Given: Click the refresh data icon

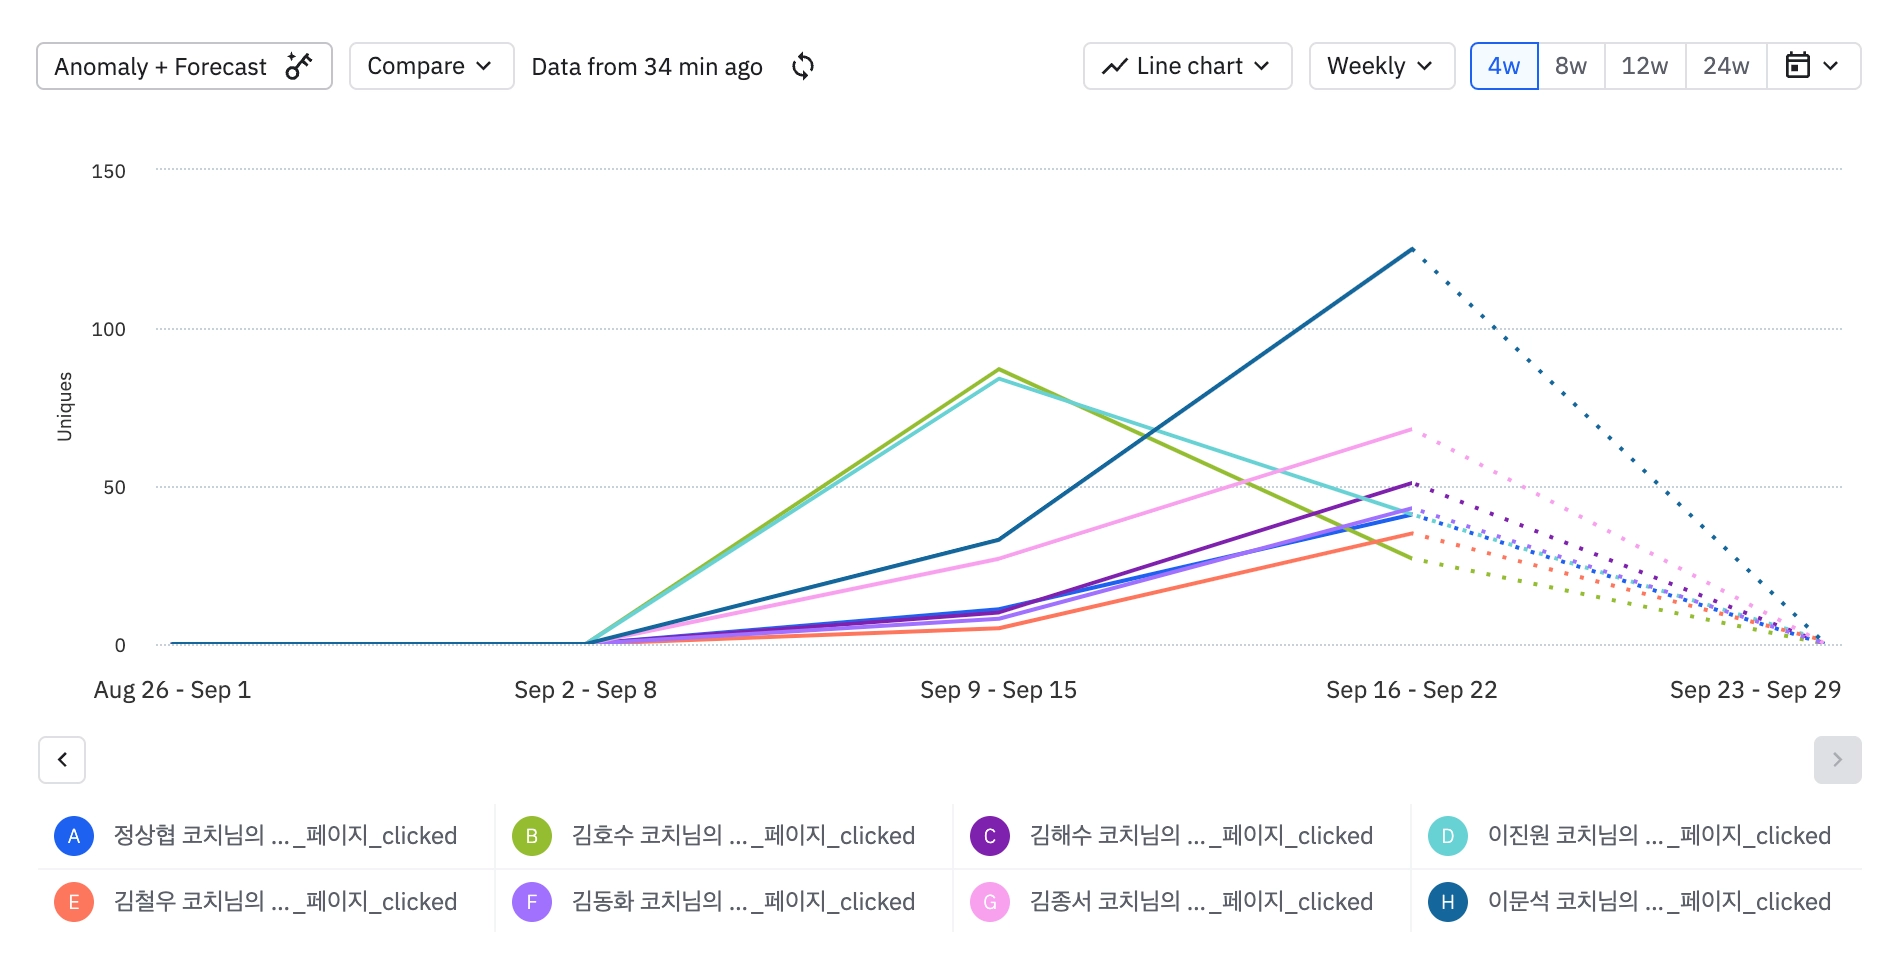Looking at the screenshot, I should [803, 67].
